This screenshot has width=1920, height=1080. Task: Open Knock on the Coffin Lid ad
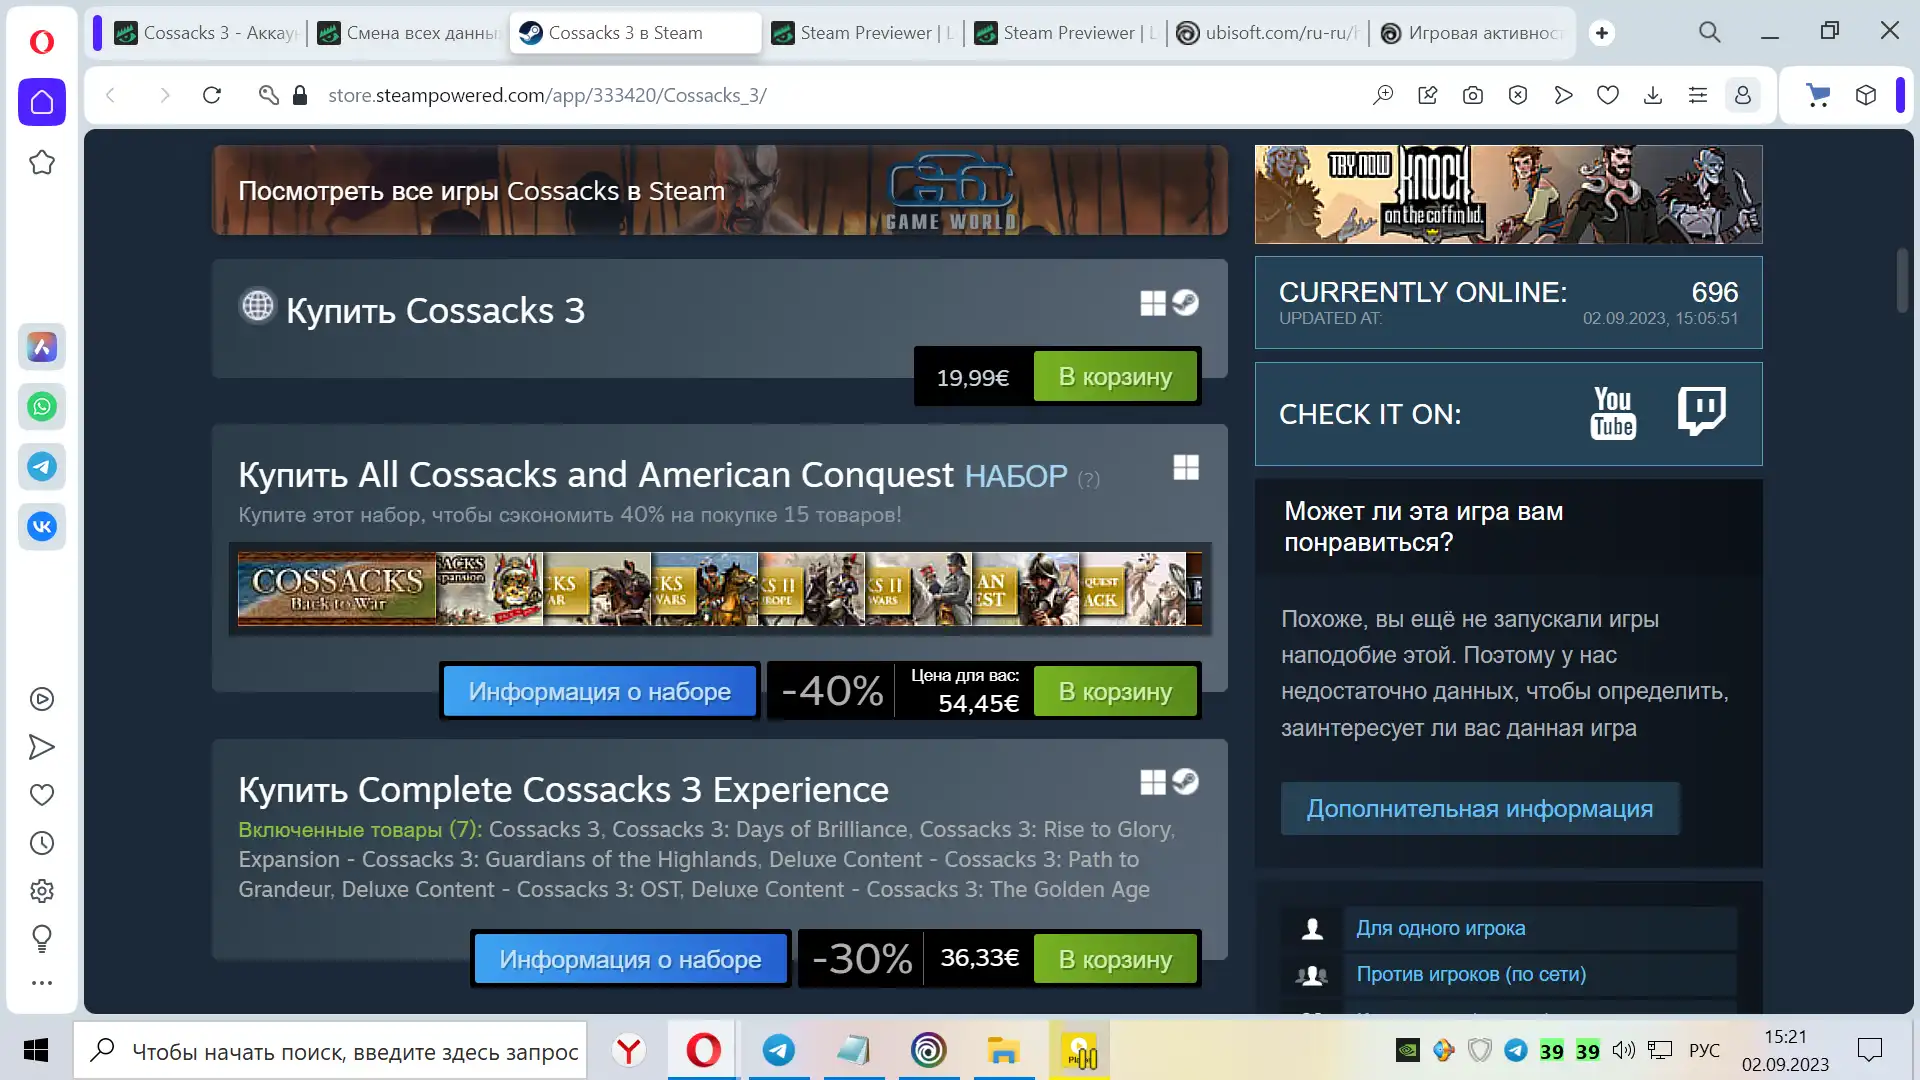[x=1508, y=194]
